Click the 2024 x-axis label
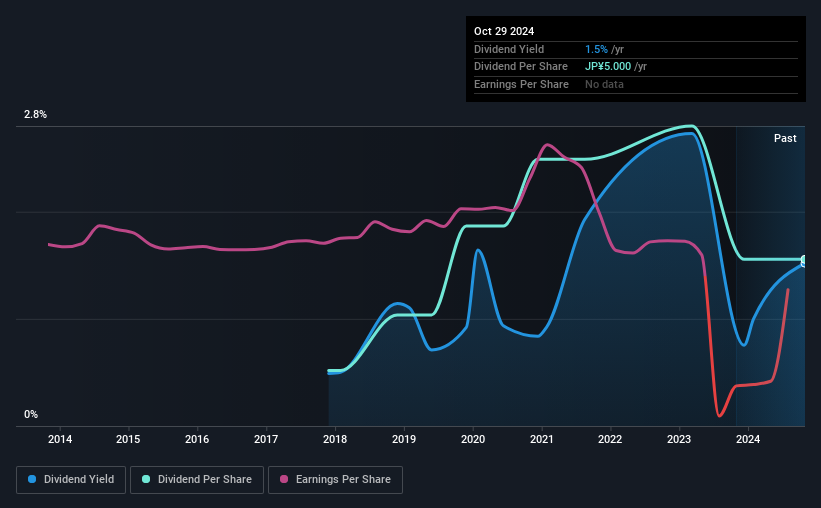Viewport: 821px width, 508px height. pos(748,439)
